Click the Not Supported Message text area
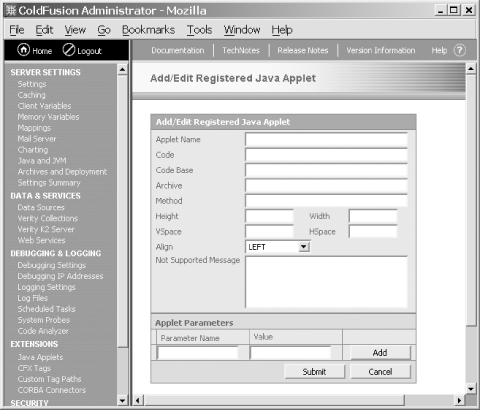This screenshot has width=481, height=410. [x=326, y=282]
